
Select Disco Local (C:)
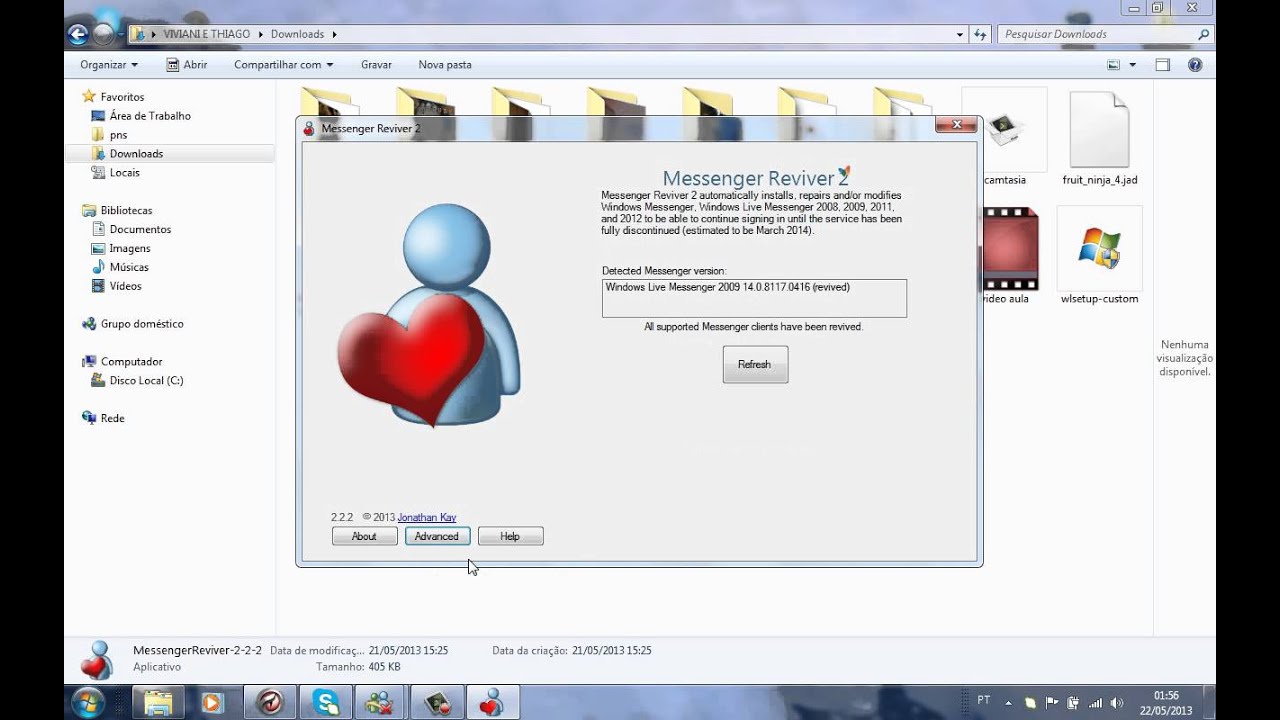click(x=146, y=381)
